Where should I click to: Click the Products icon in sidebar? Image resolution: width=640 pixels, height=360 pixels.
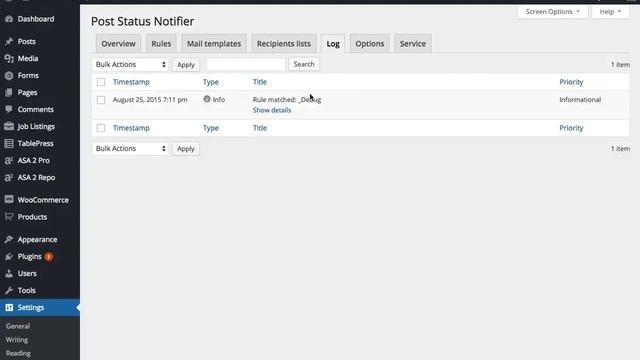click(9, 217)
